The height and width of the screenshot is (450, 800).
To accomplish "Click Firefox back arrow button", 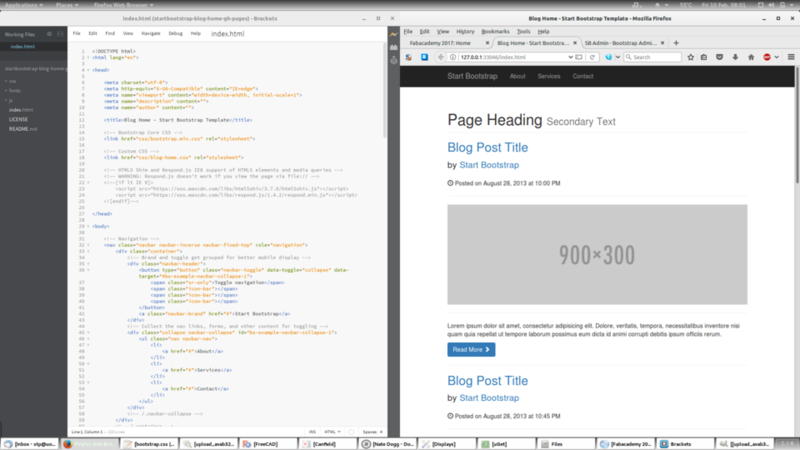I will point(441,57).
